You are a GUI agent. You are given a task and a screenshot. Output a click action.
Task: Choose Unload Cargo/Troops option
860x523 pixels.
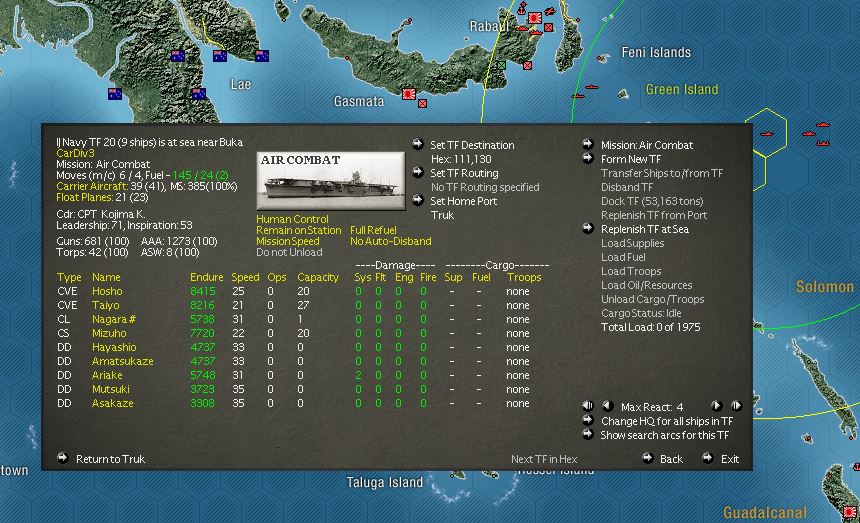click(x=653, y=299)
